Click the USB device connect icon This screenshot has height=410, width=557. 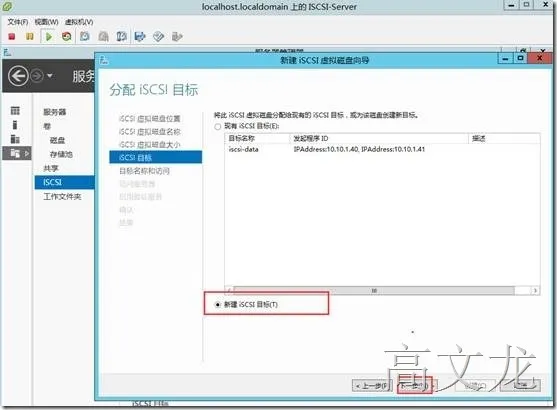point(177,37)
